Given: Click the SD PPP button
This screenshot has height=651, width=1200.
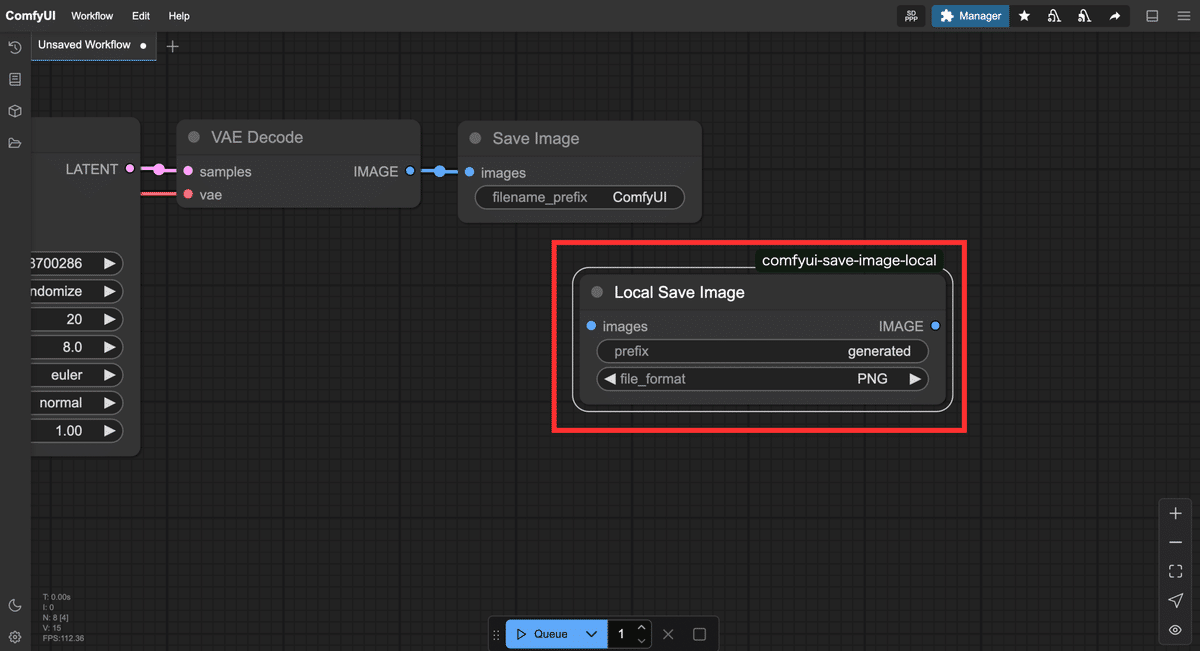Looking at the screenshot, I should pyautogui.click(x=911, y=16).
